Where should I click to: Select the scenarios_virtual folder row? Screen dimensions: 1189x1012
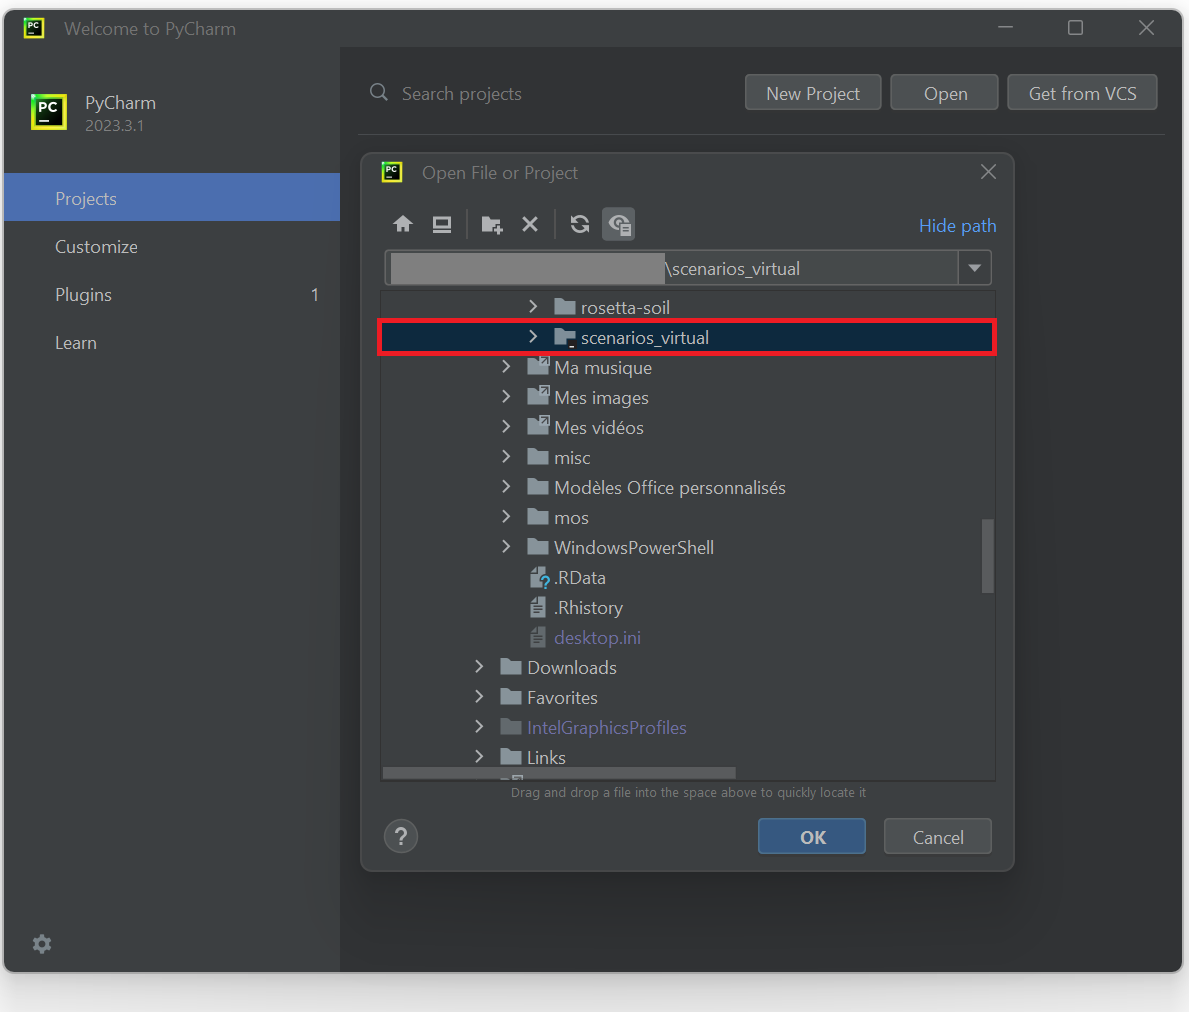687,337
